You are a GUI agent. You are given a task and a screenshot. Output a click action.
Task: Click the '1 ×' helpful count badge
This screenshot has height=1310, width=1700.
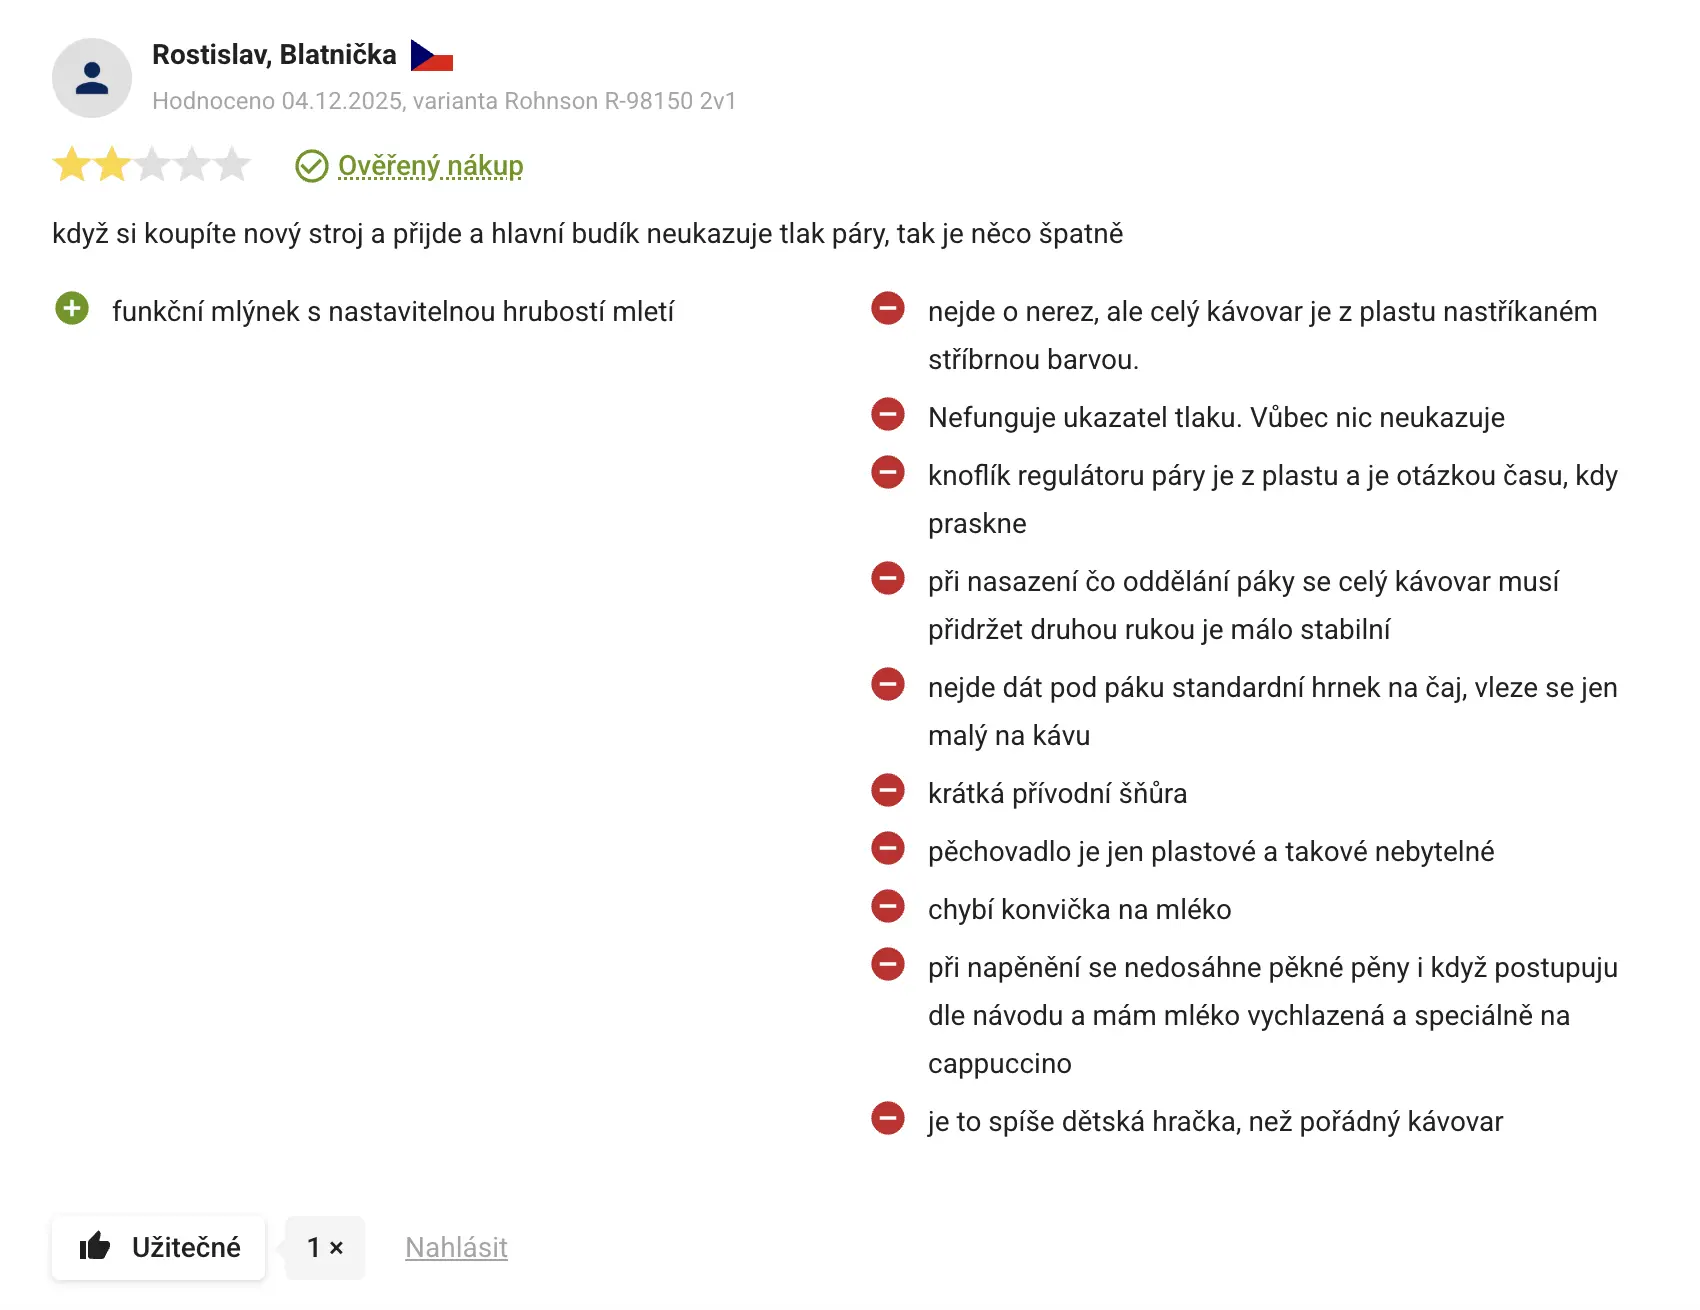325,1247
